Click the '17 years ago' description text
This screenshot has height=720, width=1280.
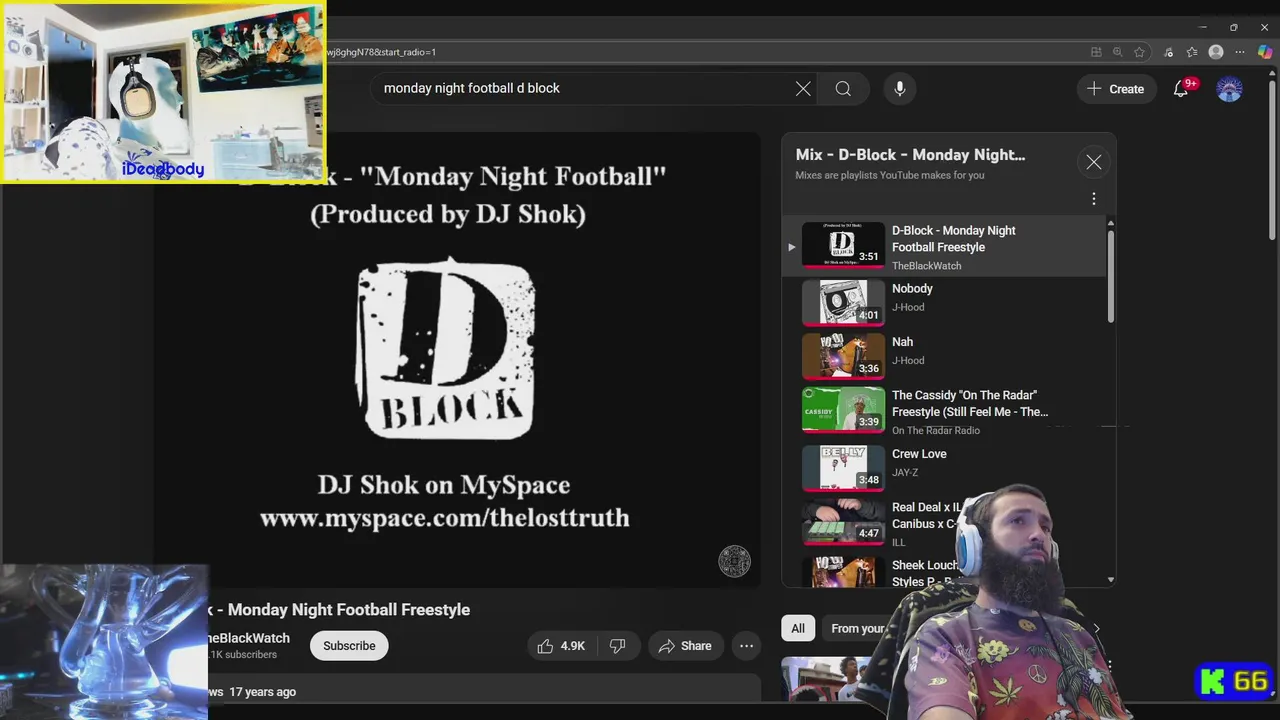(262, 692)
